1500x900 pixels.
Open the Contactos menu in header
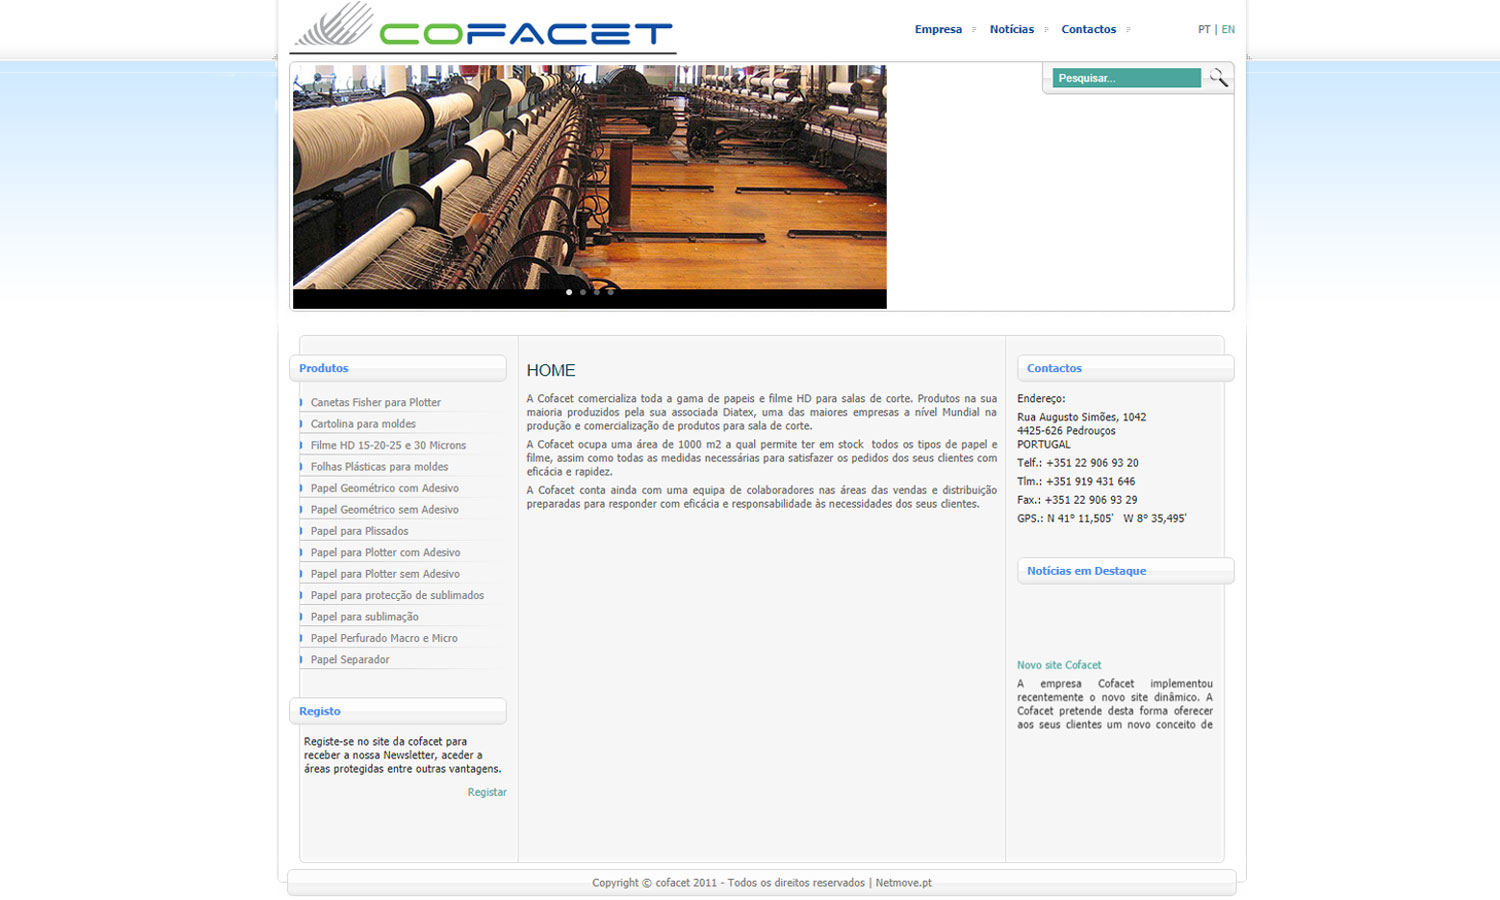point(1088,30)
